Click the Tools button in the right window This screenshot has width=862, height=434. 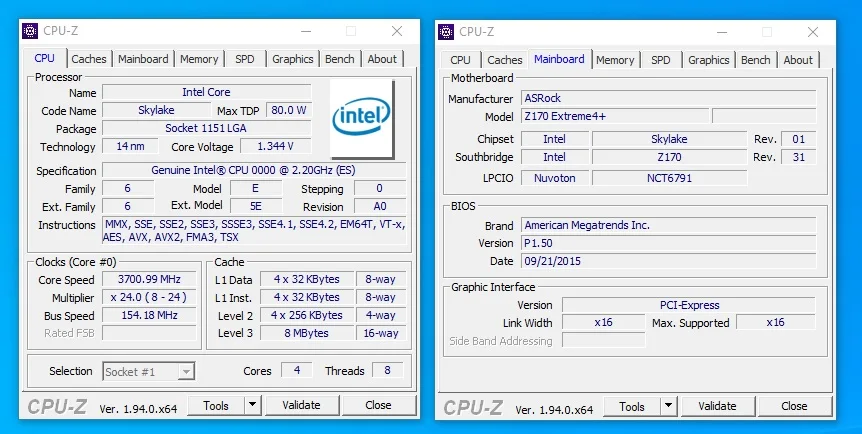632,406
